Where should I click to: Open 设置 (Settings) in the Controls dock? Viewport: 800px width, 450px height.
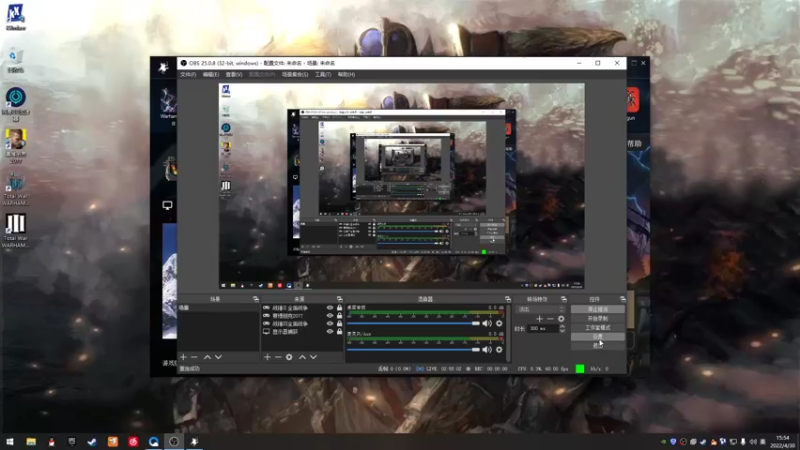(597, 337)
